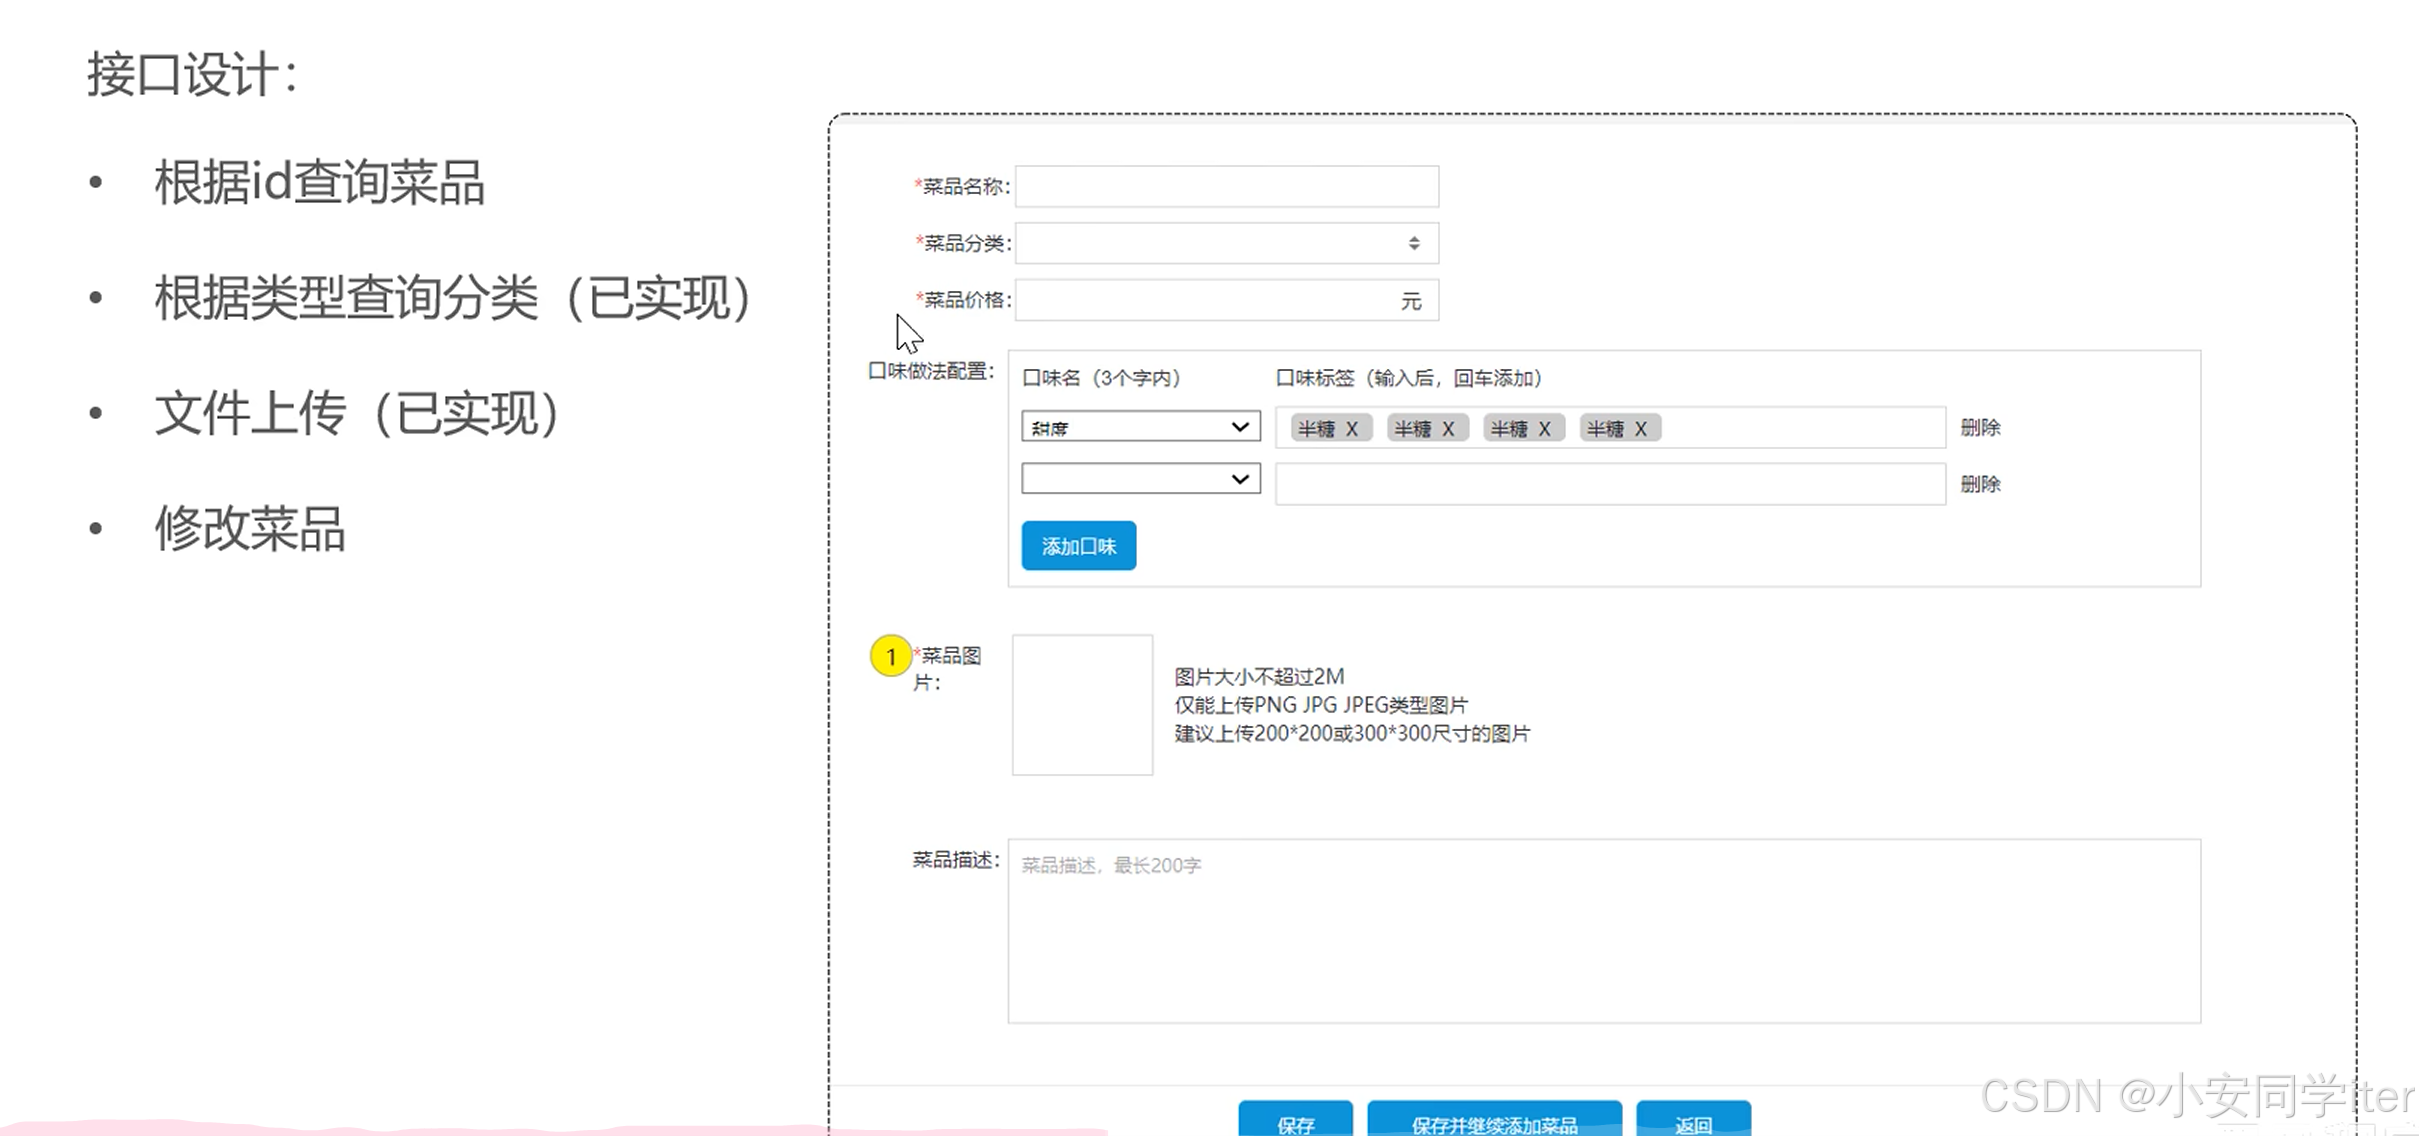Screen dimensions: 2419x1136
Task: Click 删除 on the 甜度 flavor row
Action: click(1980, 428)
